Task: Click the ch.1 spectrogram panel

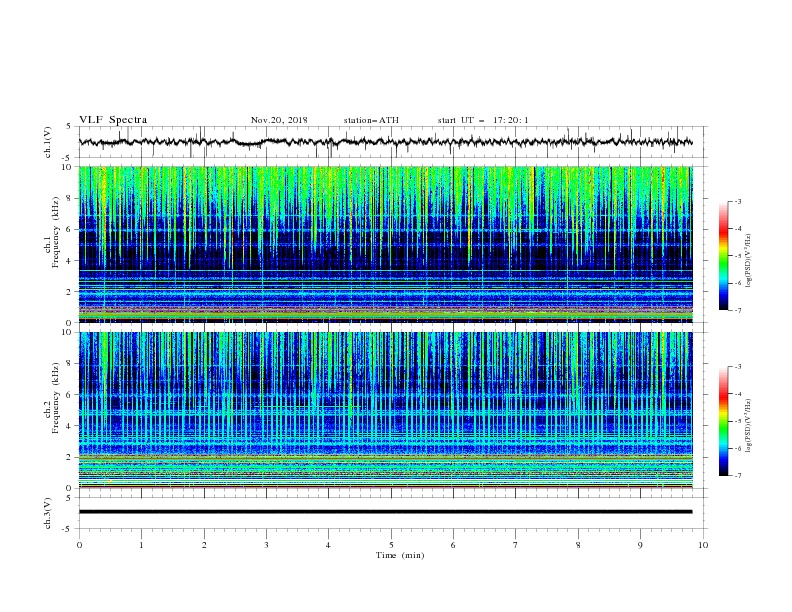Action: [385, 244]
